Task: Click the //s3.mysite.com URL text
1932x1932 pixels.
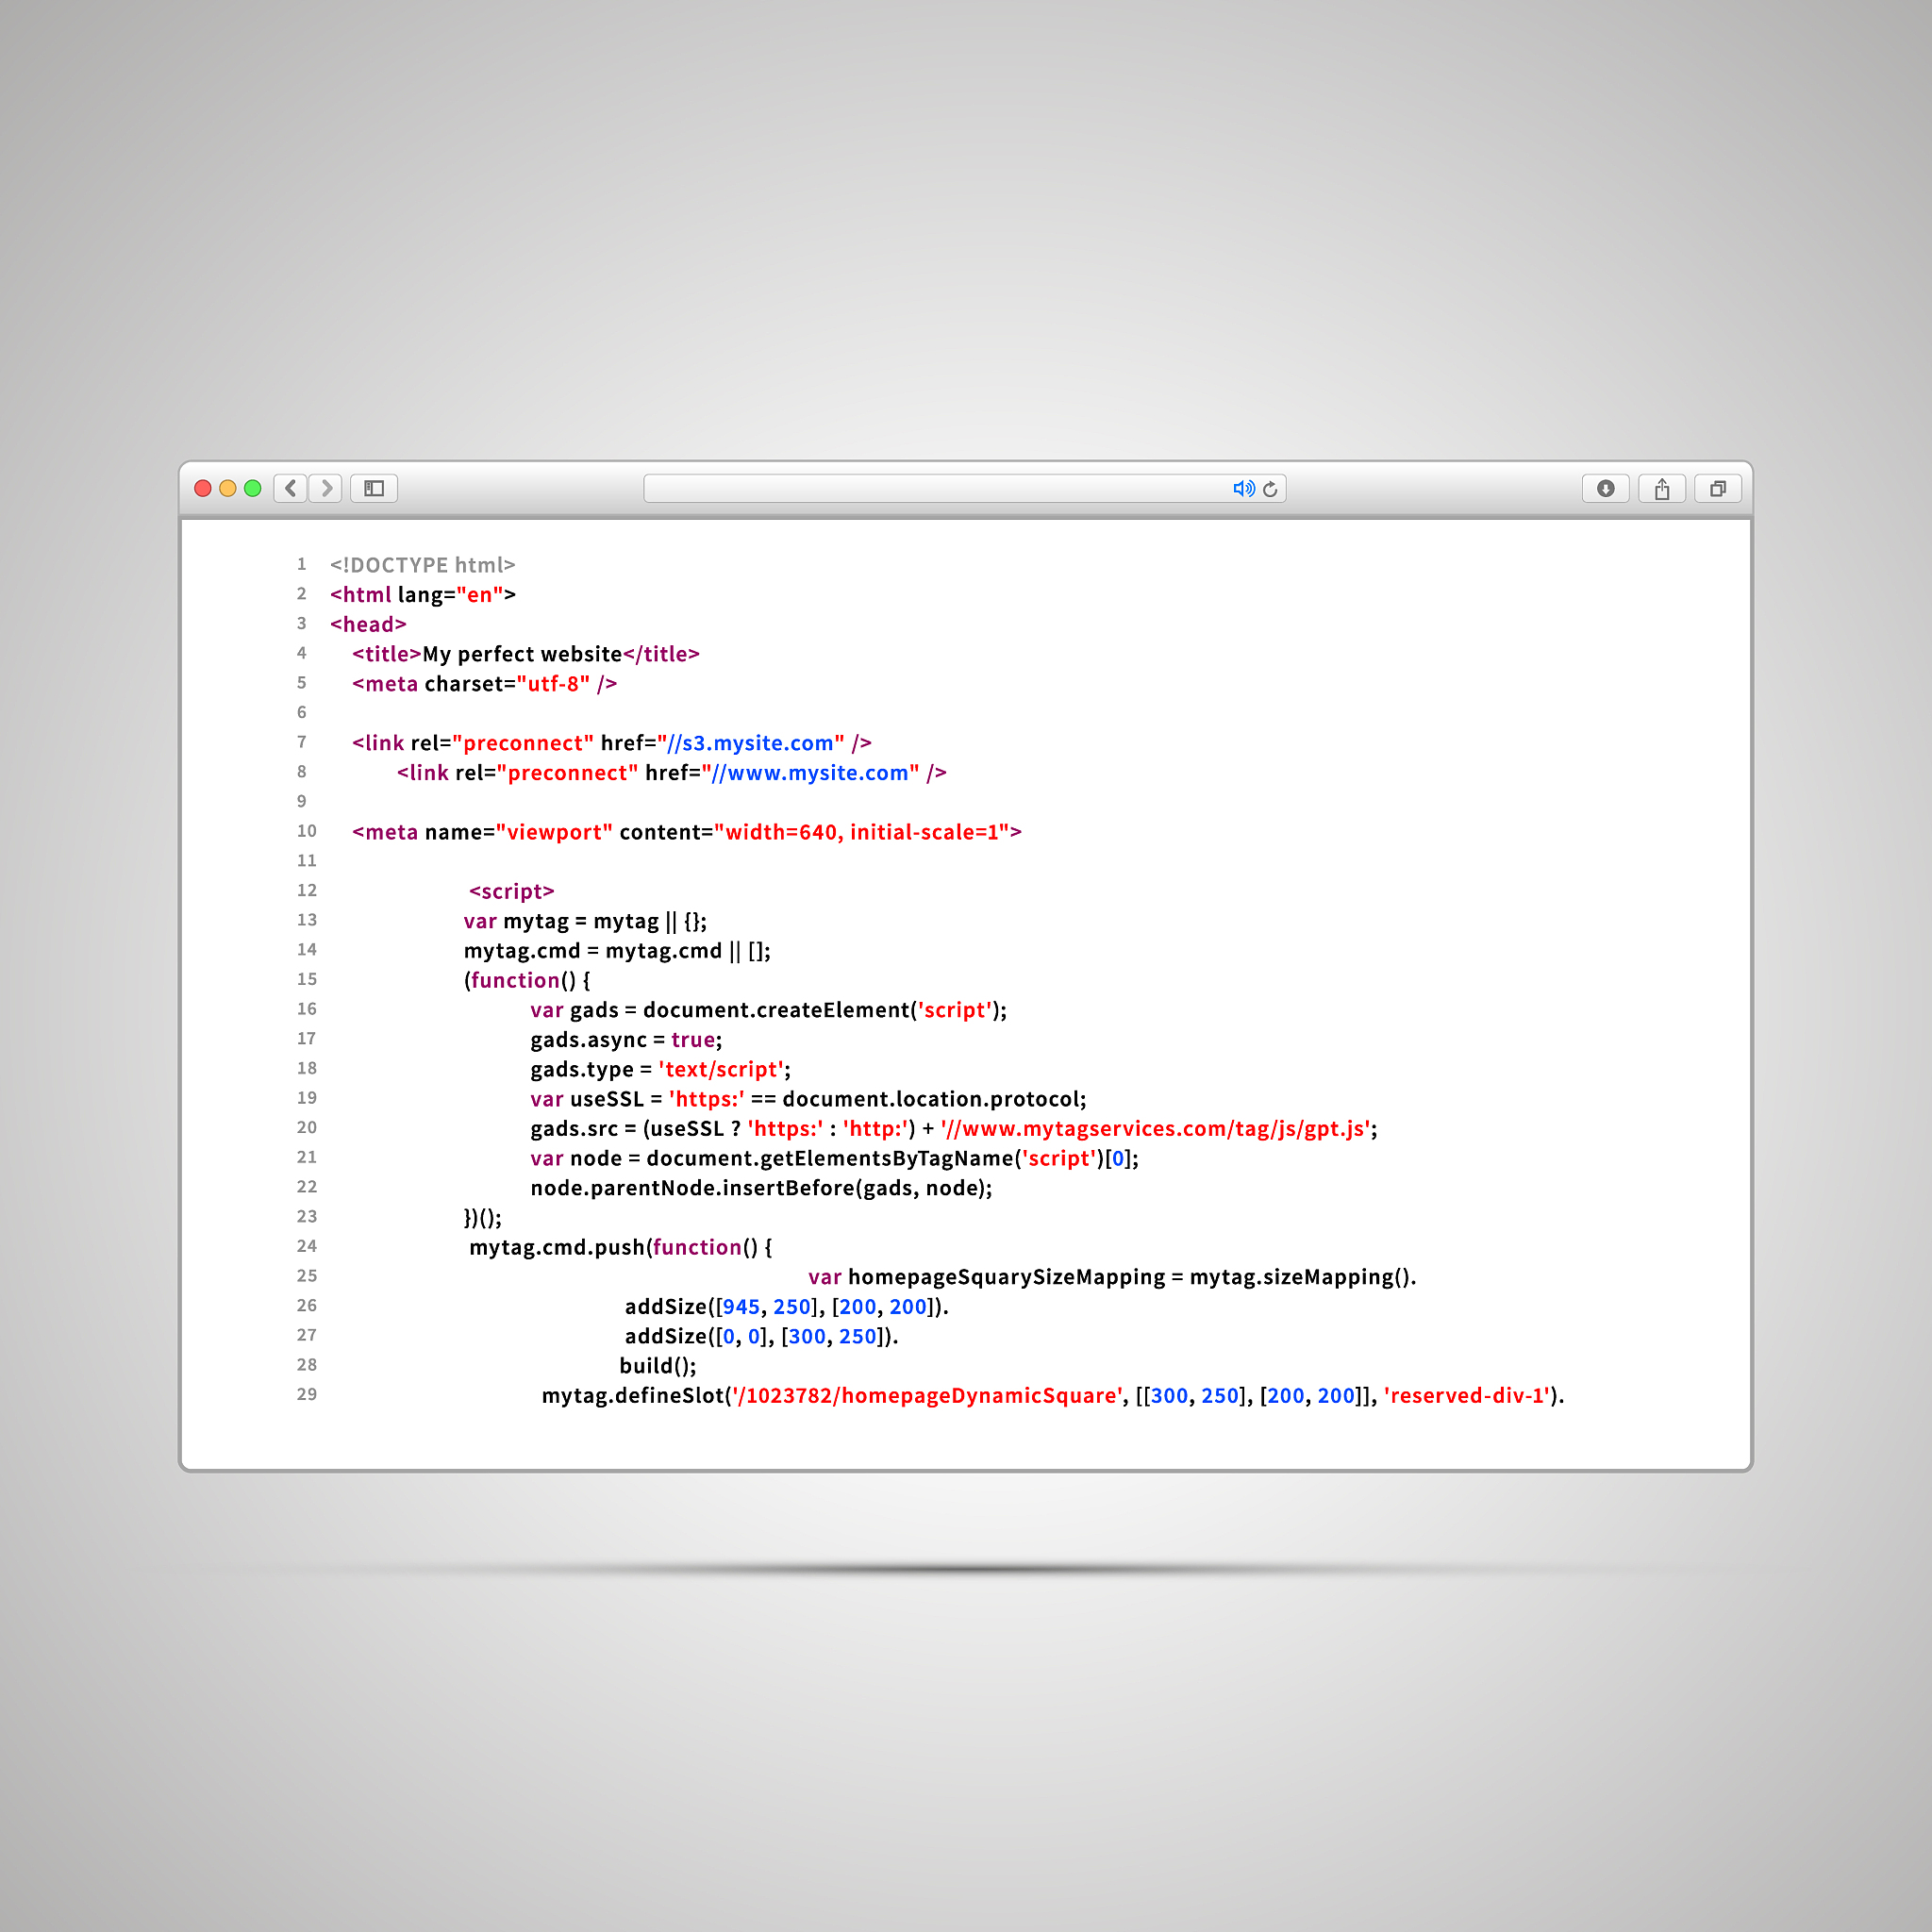Action: pyautogui.click(x=751, y=743)
